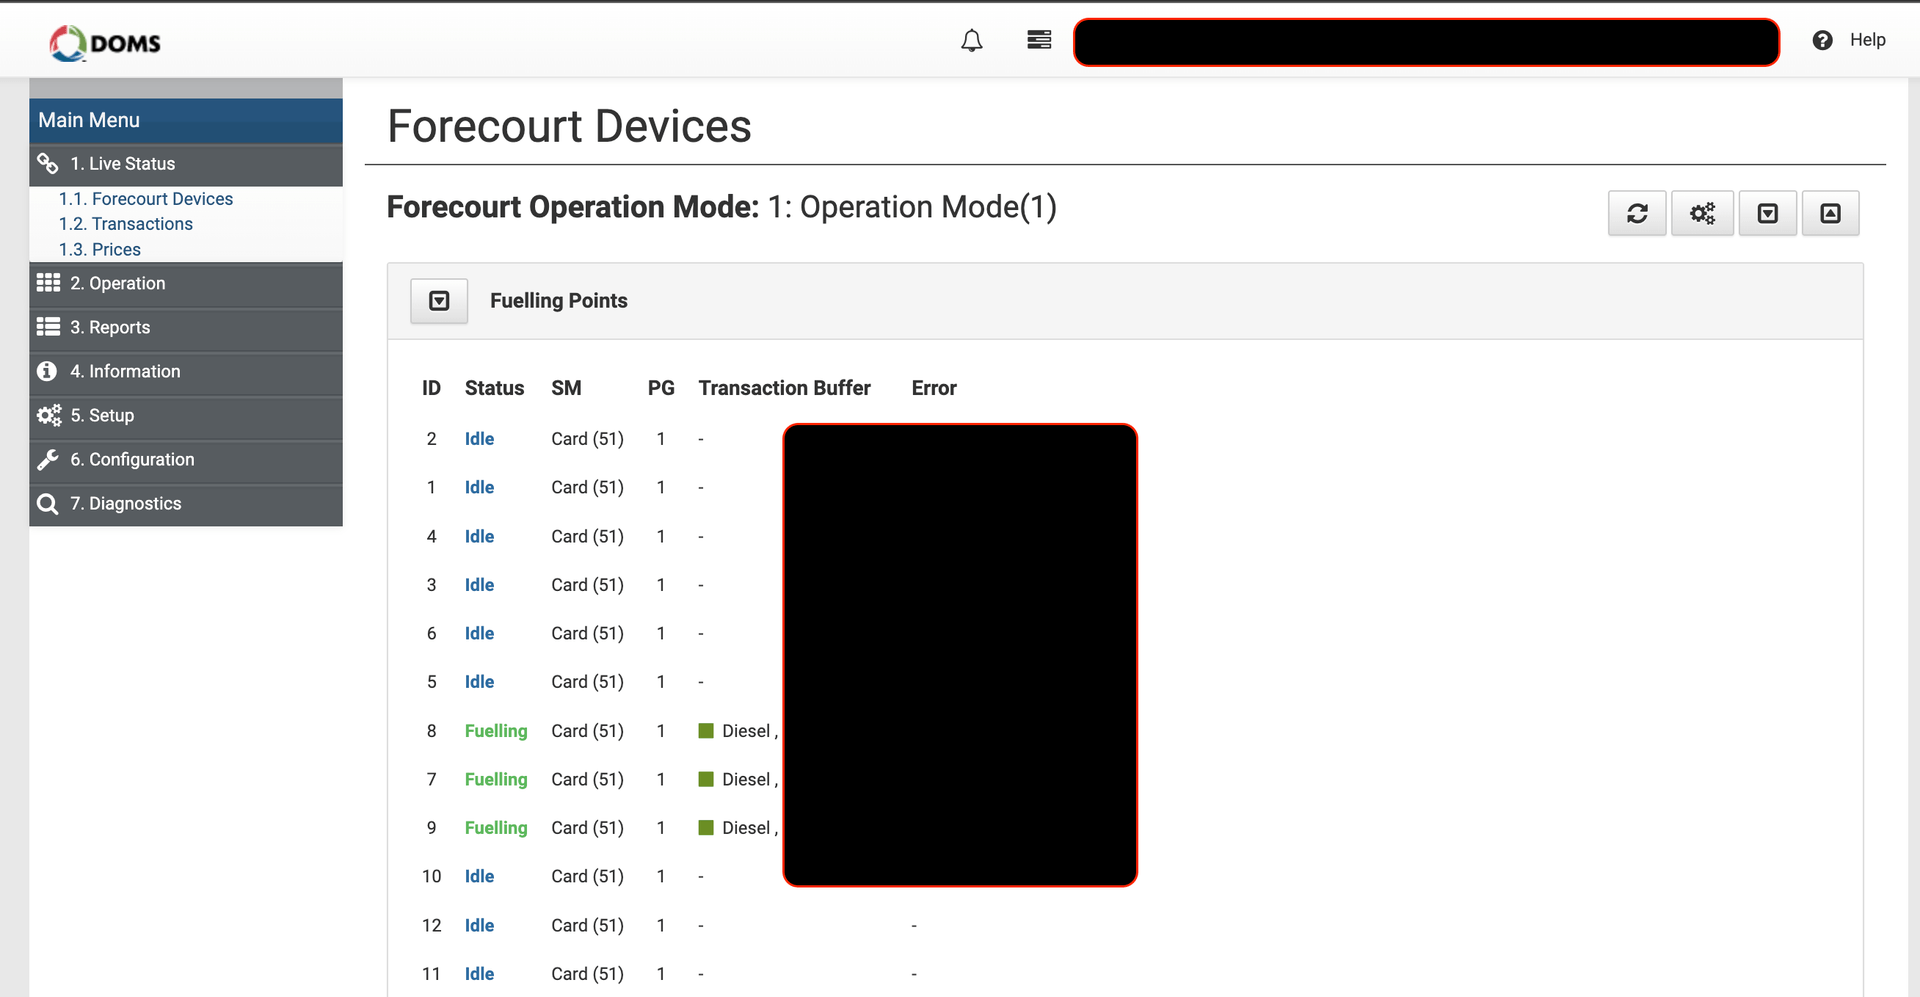
Task: Select the 4. Information menu item
Action: coord(125,372)
